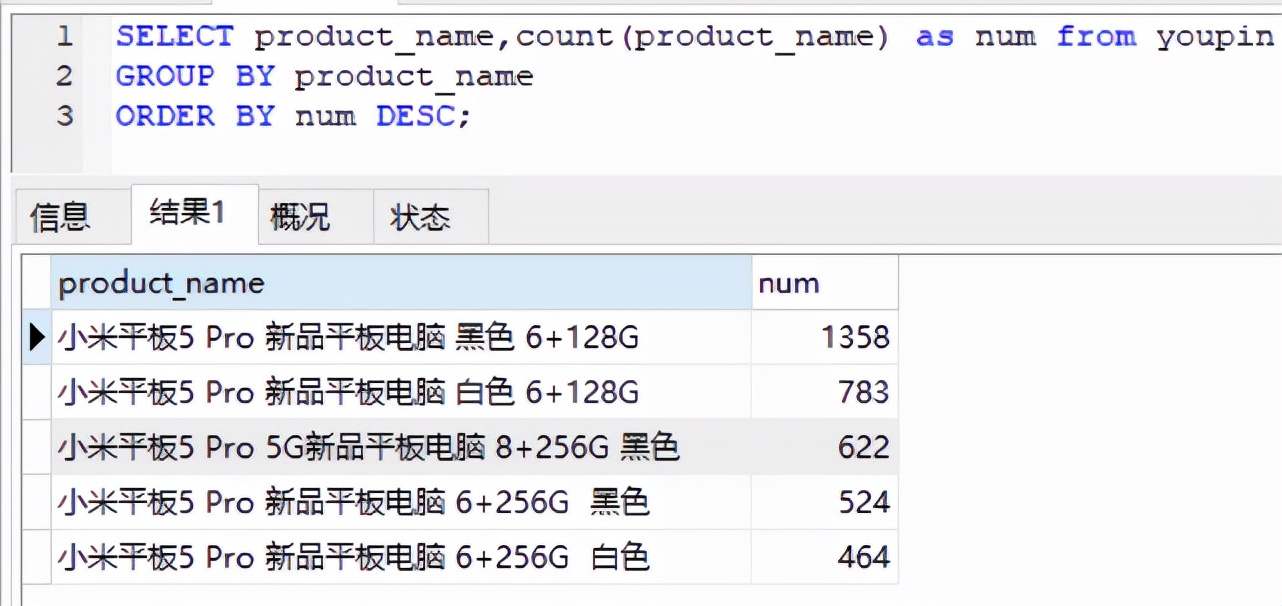
Task: Place cursor on 'GROUP BY product_name' line
Action: pyautogui.click(x=325, y=77)
